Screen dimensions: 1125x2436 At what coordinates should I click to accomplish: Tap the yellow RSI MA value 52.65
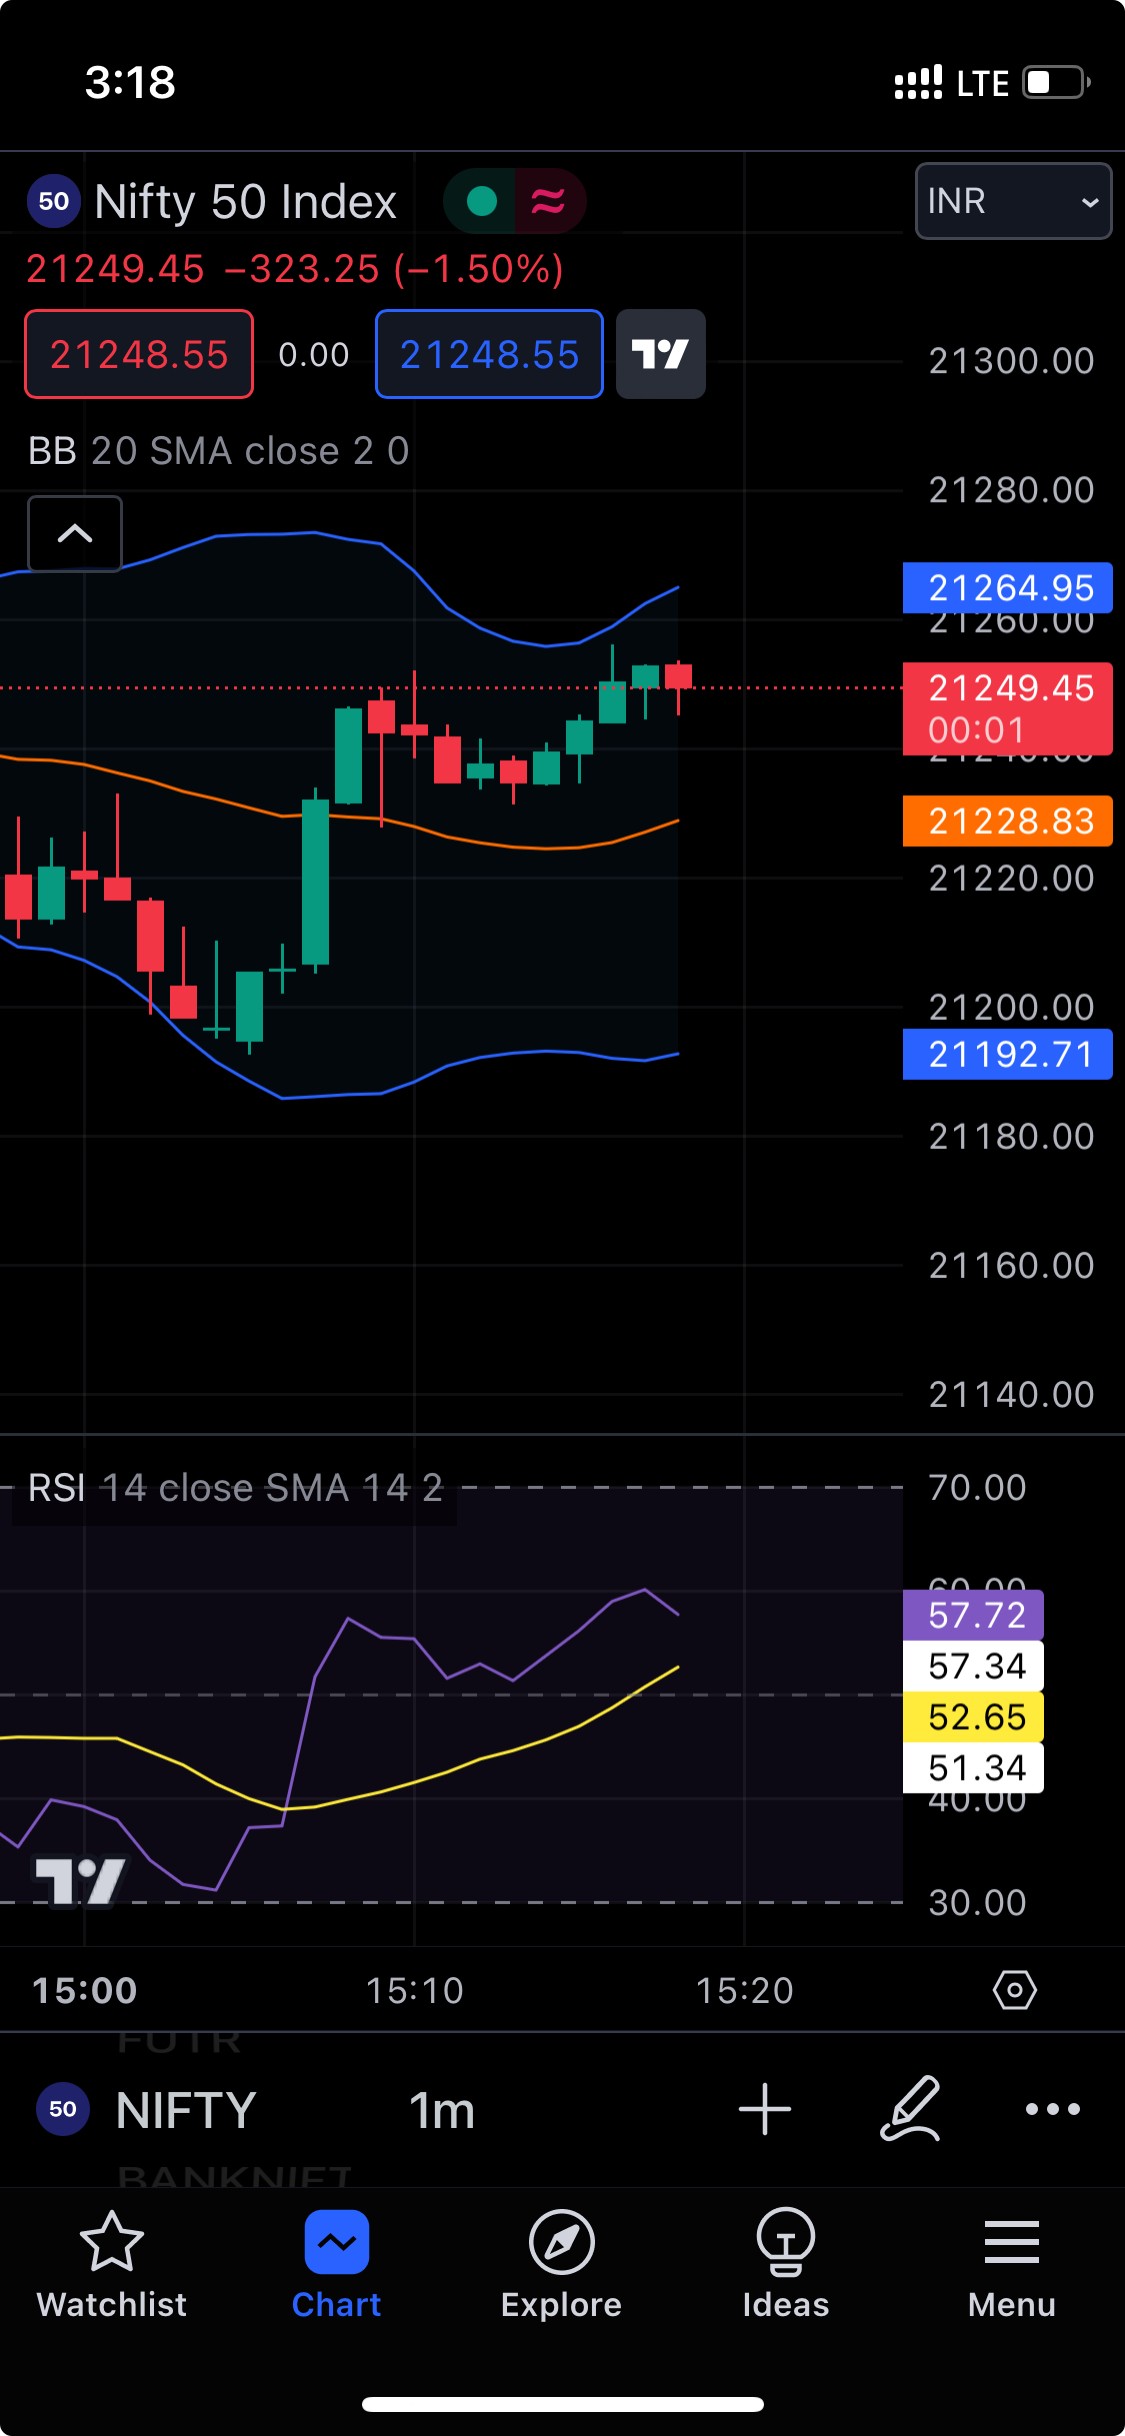(x=973, y=1717)
